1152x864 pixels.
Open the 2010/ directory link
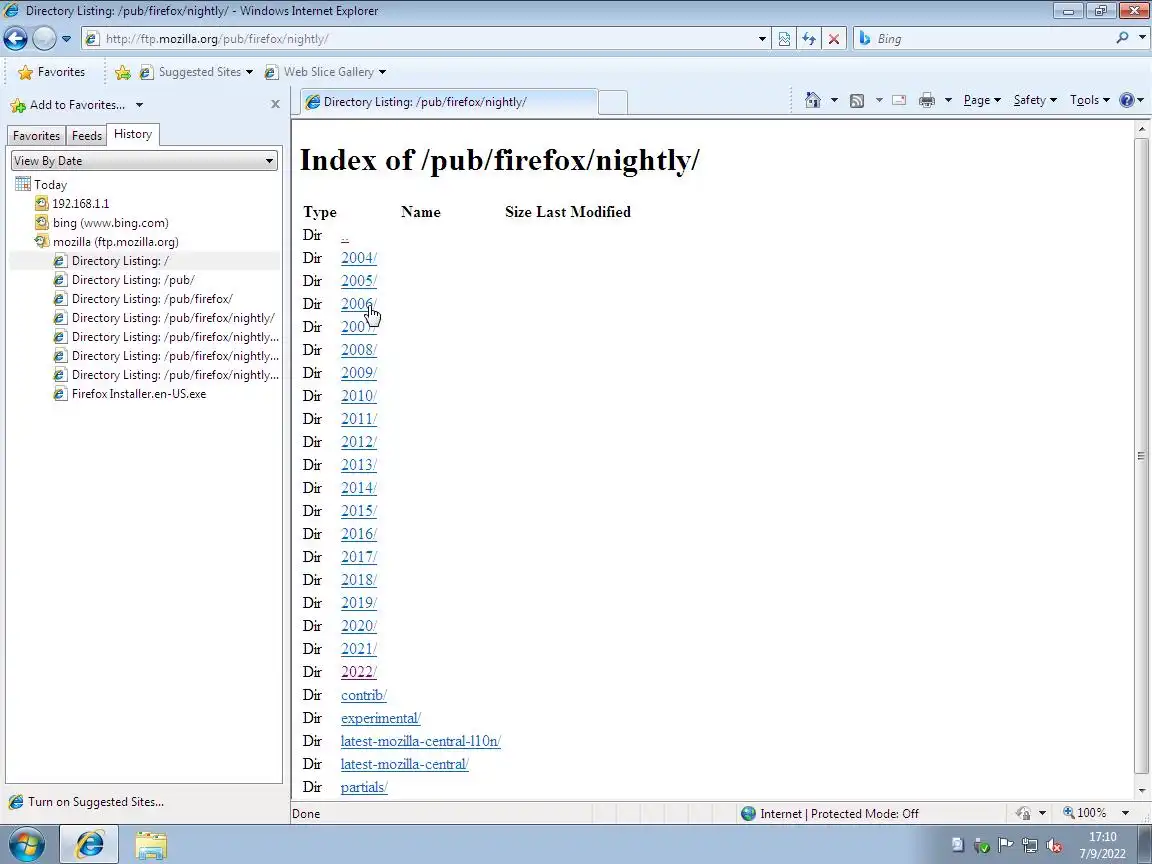point(359,396)
